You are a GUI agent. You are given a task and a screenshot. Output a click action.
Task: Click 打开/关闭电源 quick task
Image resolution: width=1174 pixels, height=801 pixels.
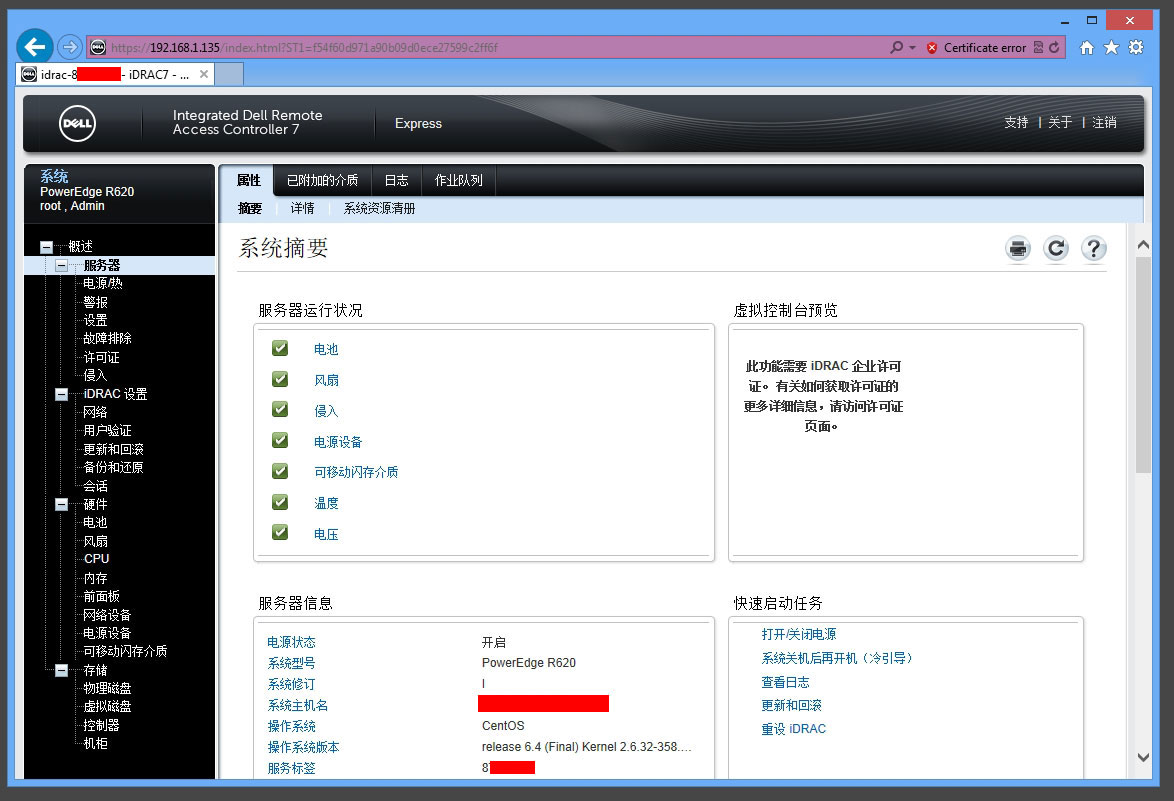tap(799, 634)
